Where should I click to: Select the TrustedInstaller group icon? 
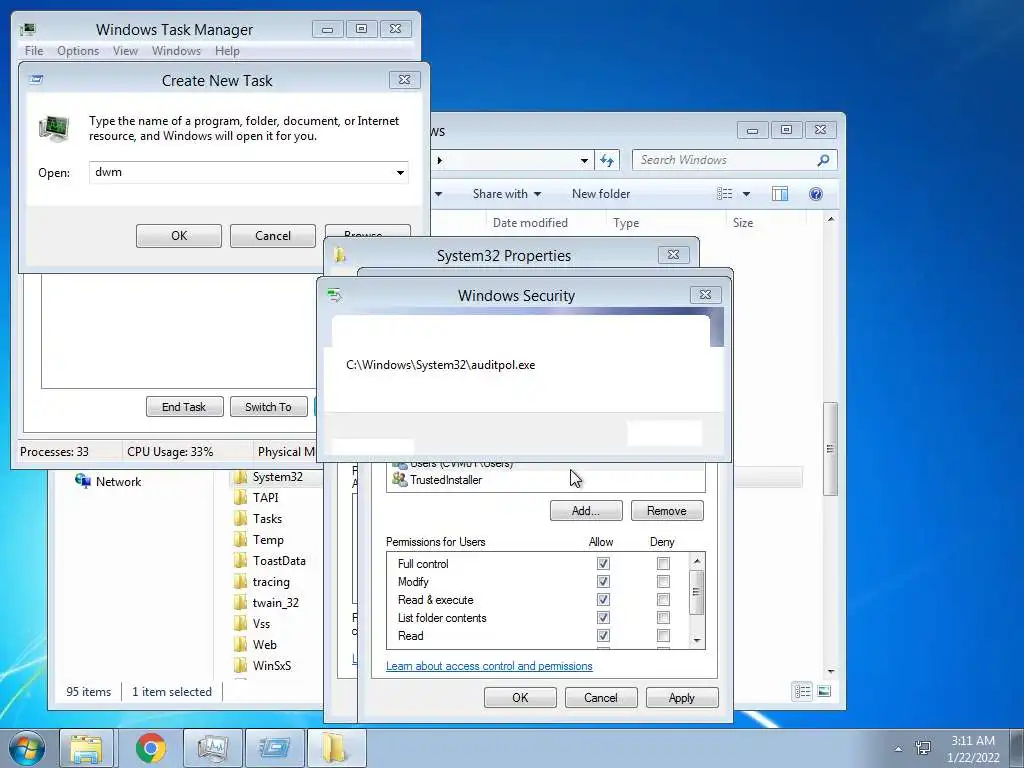tap(399, 480)
